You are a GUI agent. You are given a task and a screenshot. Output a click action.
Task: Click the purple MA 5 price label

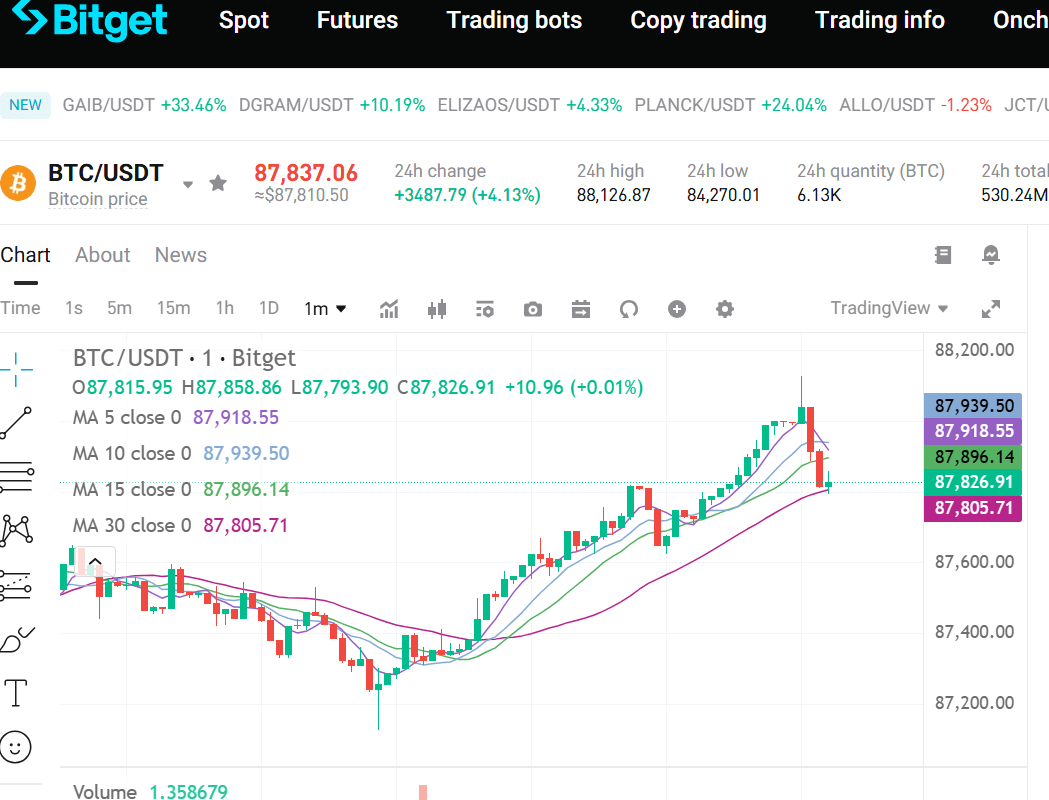[972, 431]
